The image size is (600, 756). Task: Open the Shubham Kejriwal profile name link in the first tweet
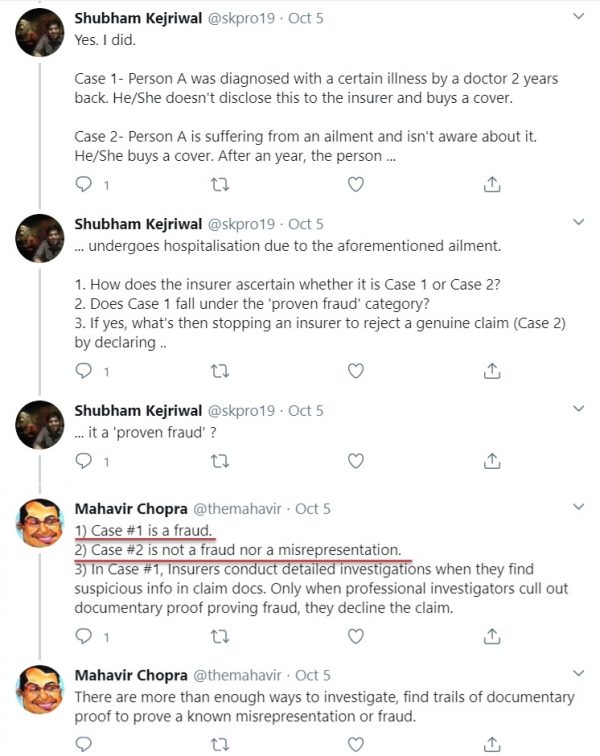point(138,19)
